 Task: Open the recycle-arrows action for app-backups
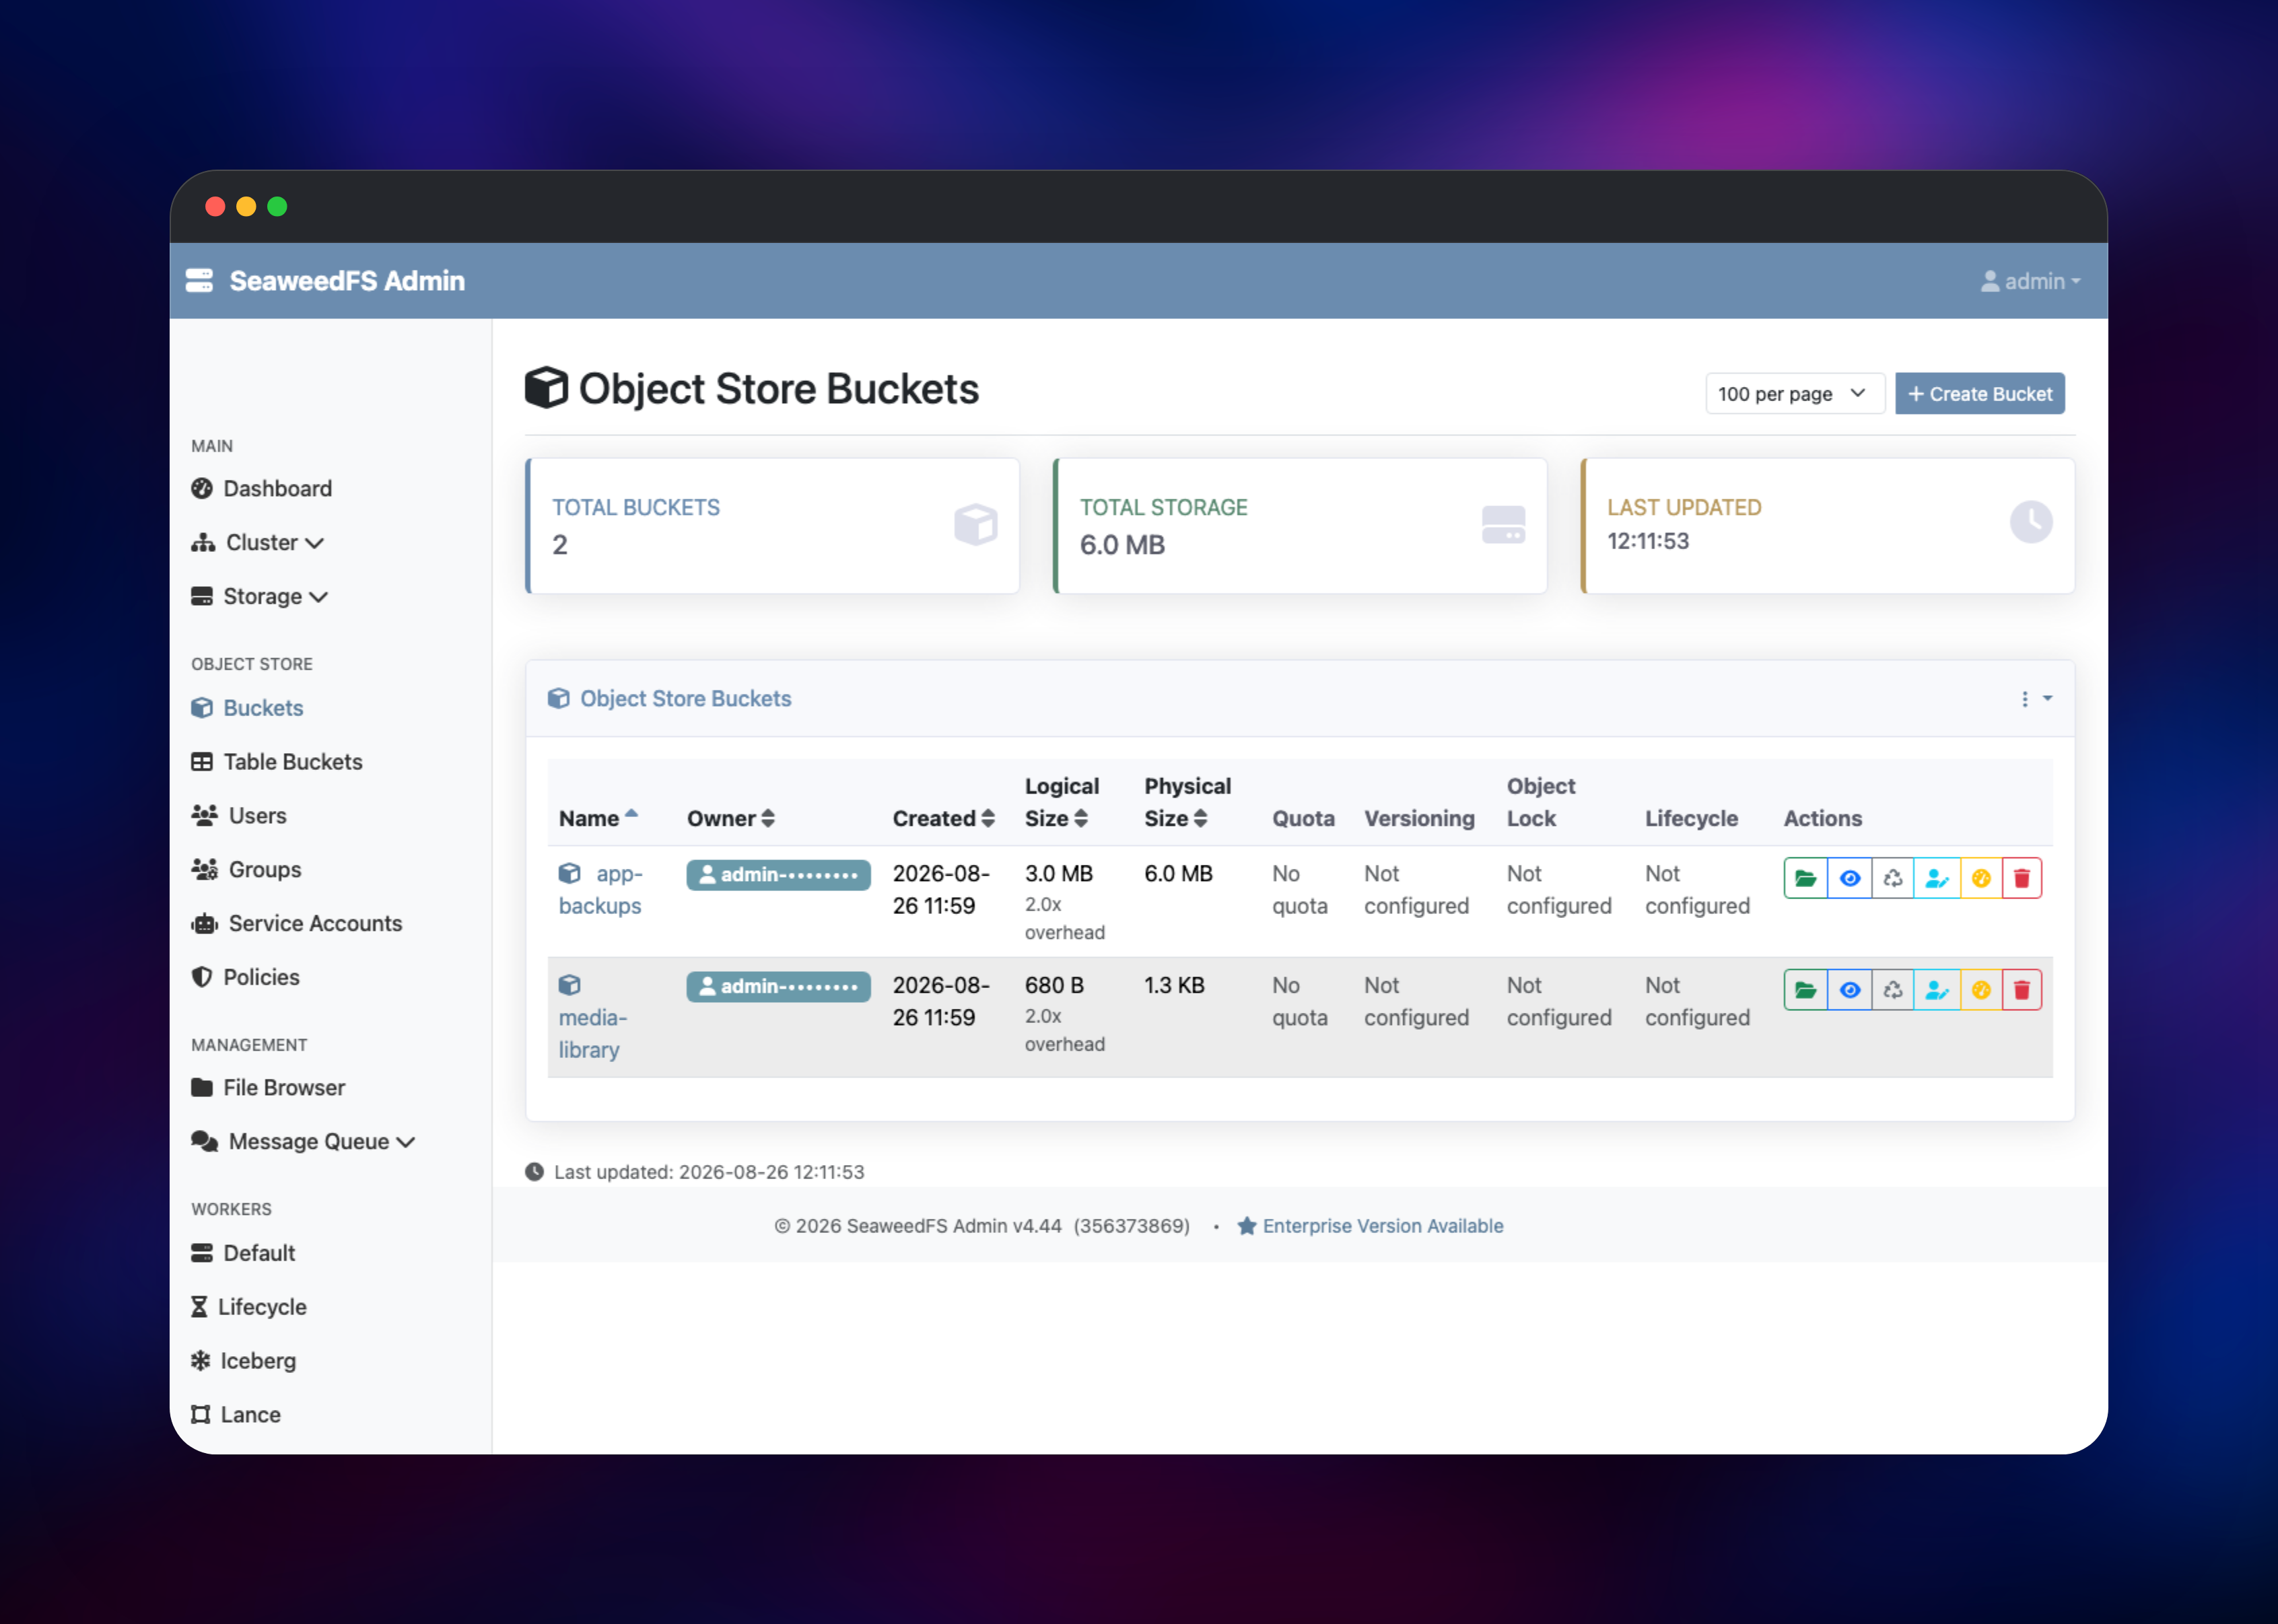[1892, 878]
